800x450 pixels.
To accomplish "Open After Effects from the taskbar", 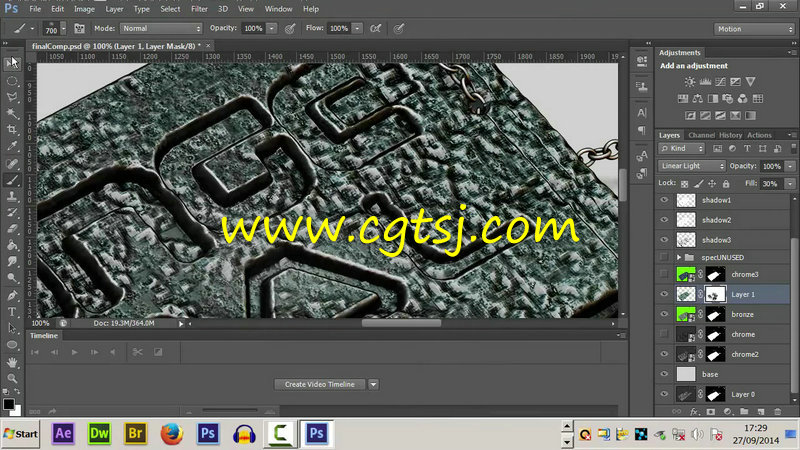I will coord(63,434).
